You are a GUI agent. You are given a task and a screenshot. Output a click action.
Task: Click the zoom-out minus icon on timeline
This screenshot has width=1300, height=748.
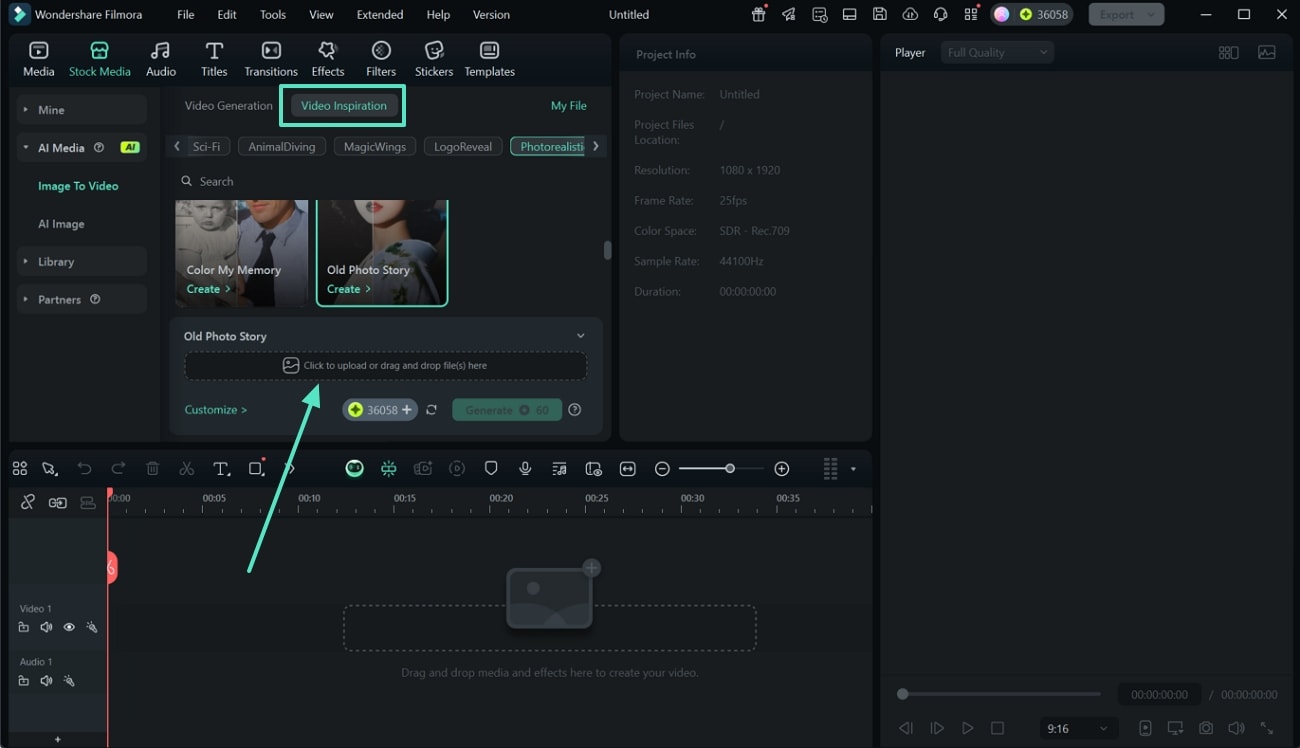click(x=662, y=468)
